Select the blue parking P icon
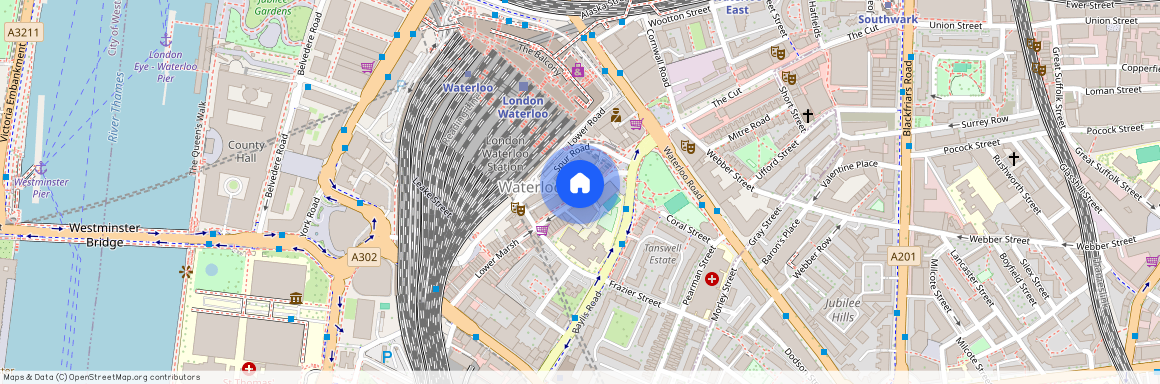Image resolution: width=1160 pixels, height=384 pixels. coord(387,357)
